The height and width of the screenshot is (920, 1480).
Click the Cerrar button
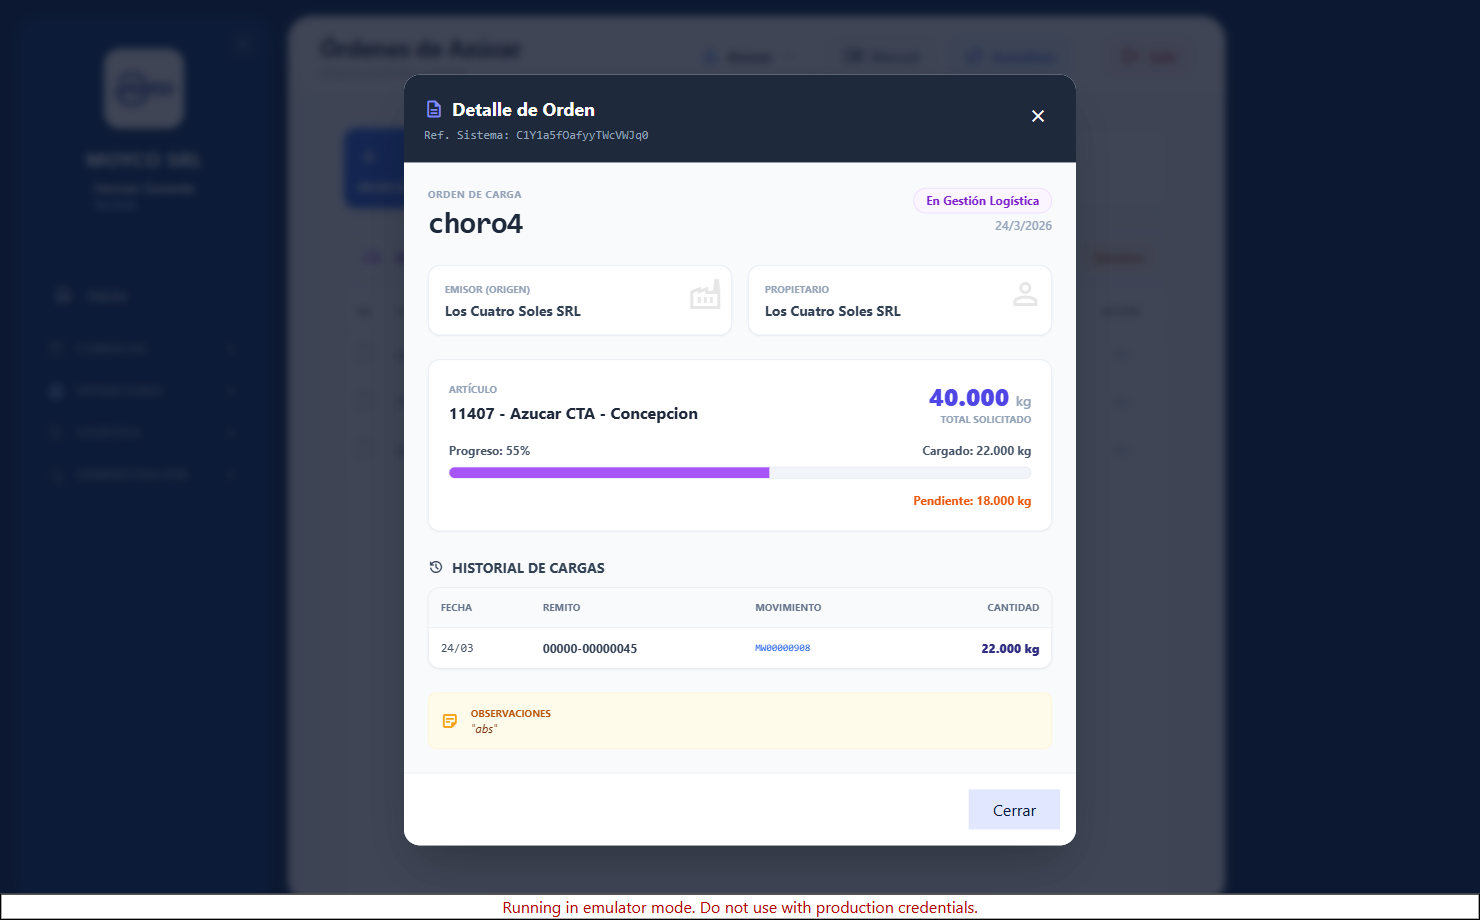pyautogui.click(x=1014, y=810)
